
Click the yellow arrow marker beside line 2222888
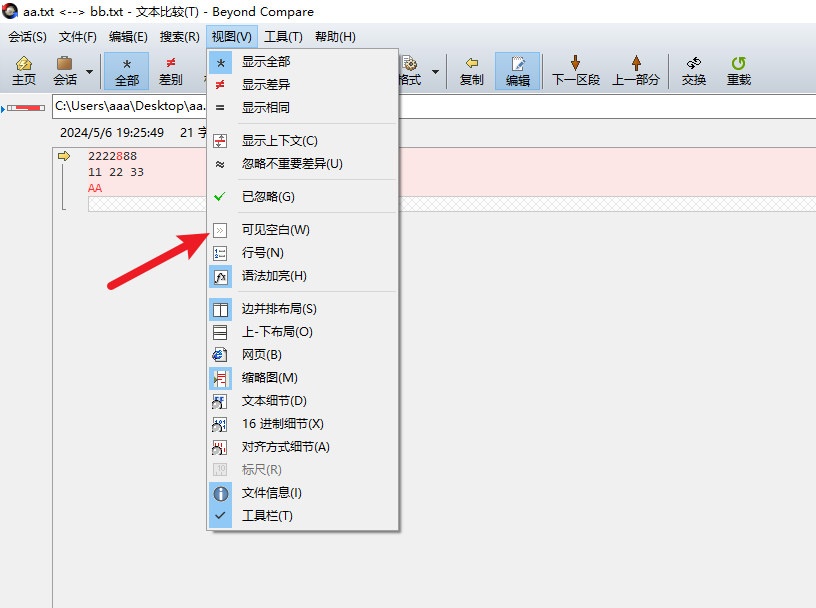click(64, 156)
